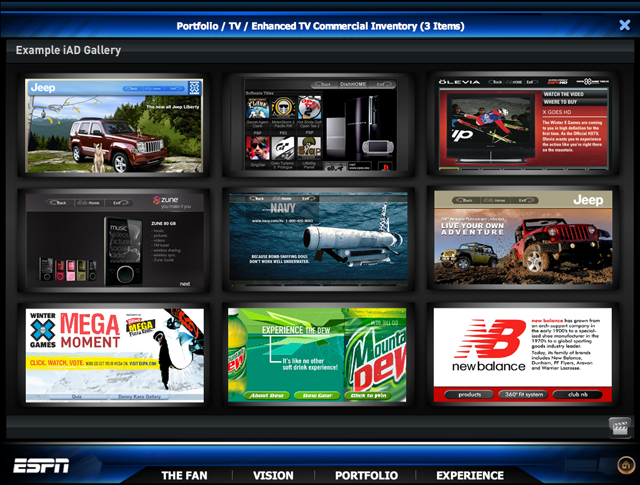
Task: Open the PORTFOLIO section
Action: coord(366,476)
